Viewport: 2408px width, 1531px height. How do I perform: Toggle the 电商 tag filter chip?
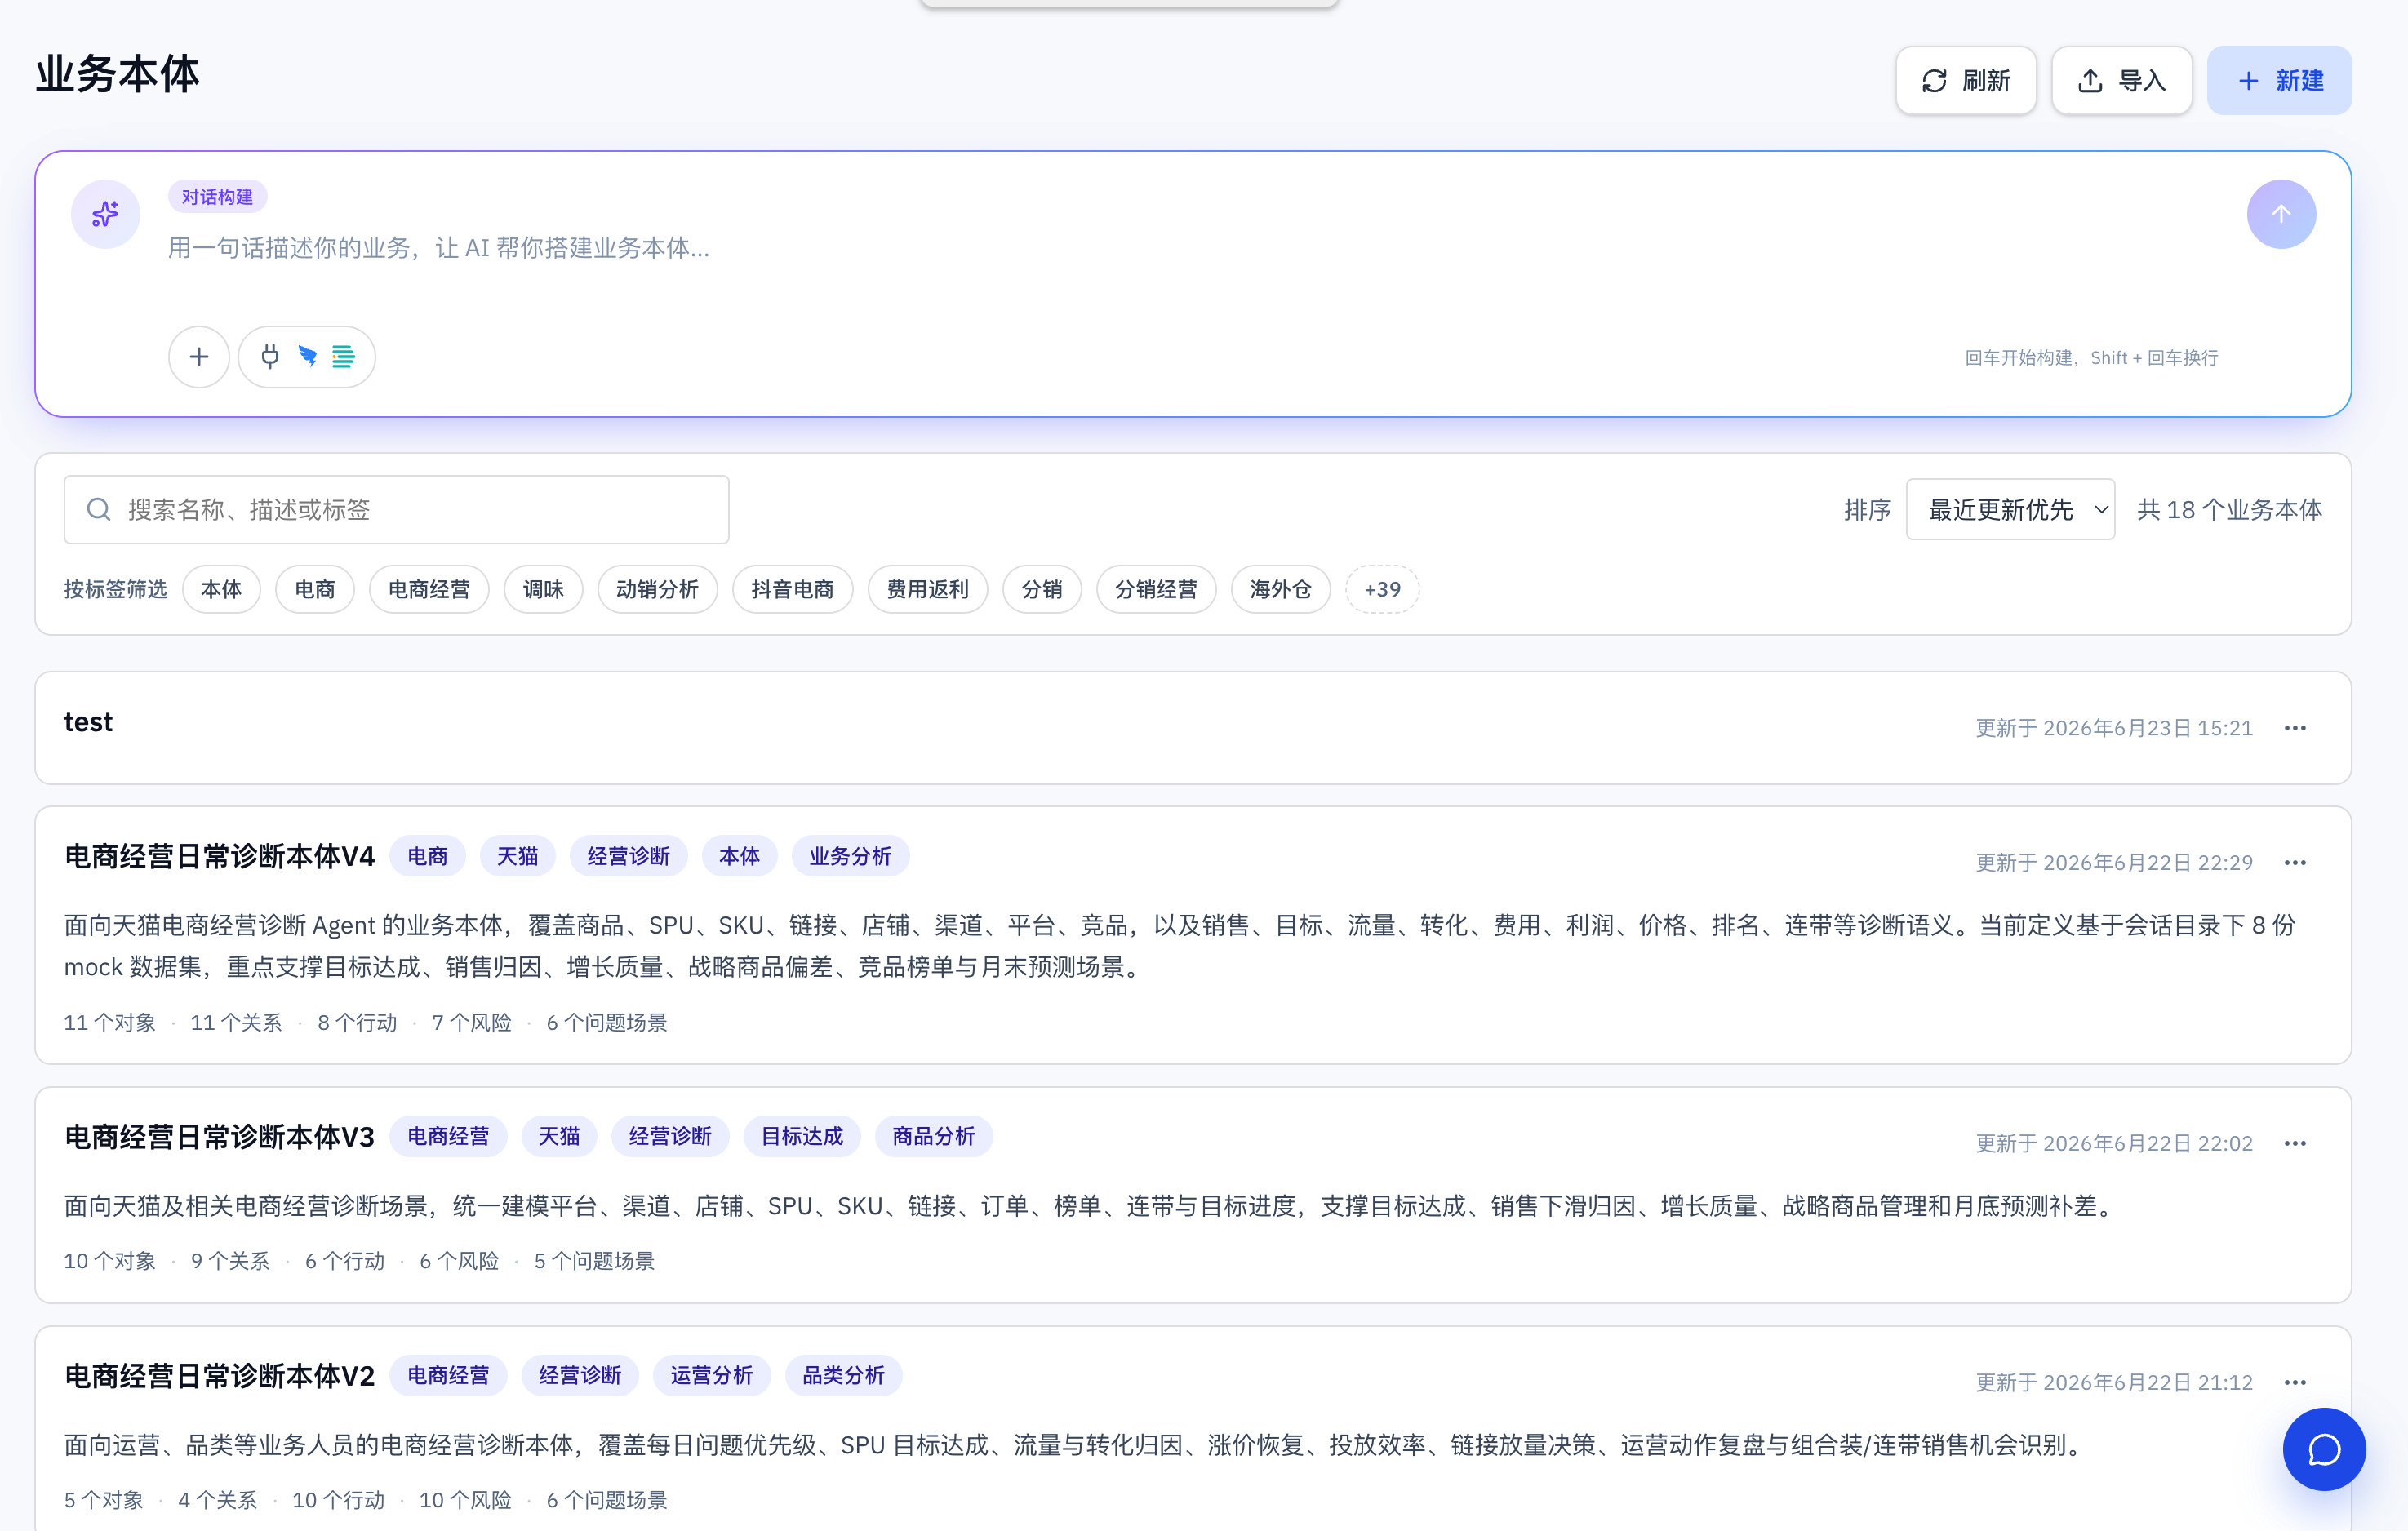(x=315, y=589)
